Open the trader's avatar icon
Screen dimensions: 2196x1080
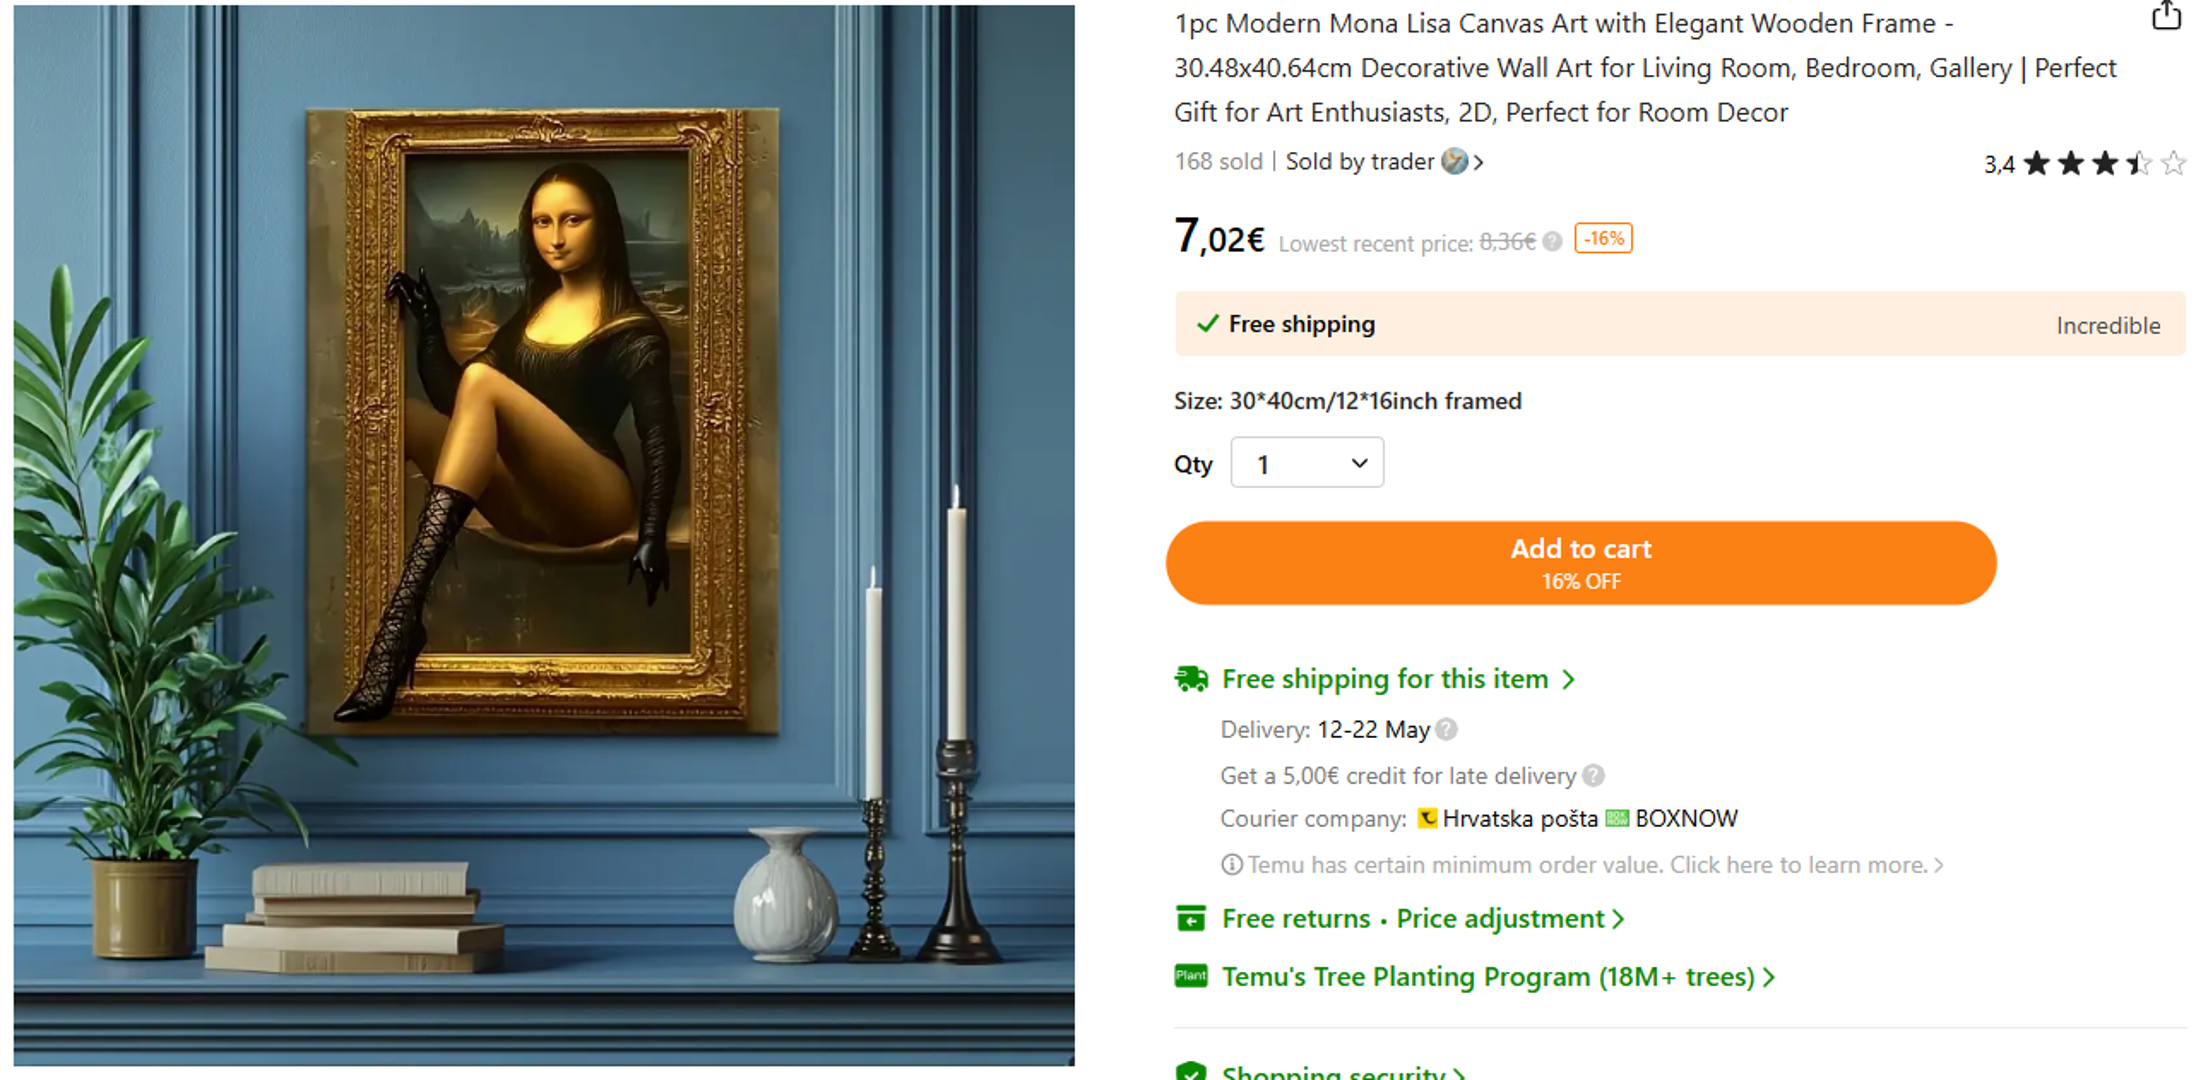point(1454,161)
